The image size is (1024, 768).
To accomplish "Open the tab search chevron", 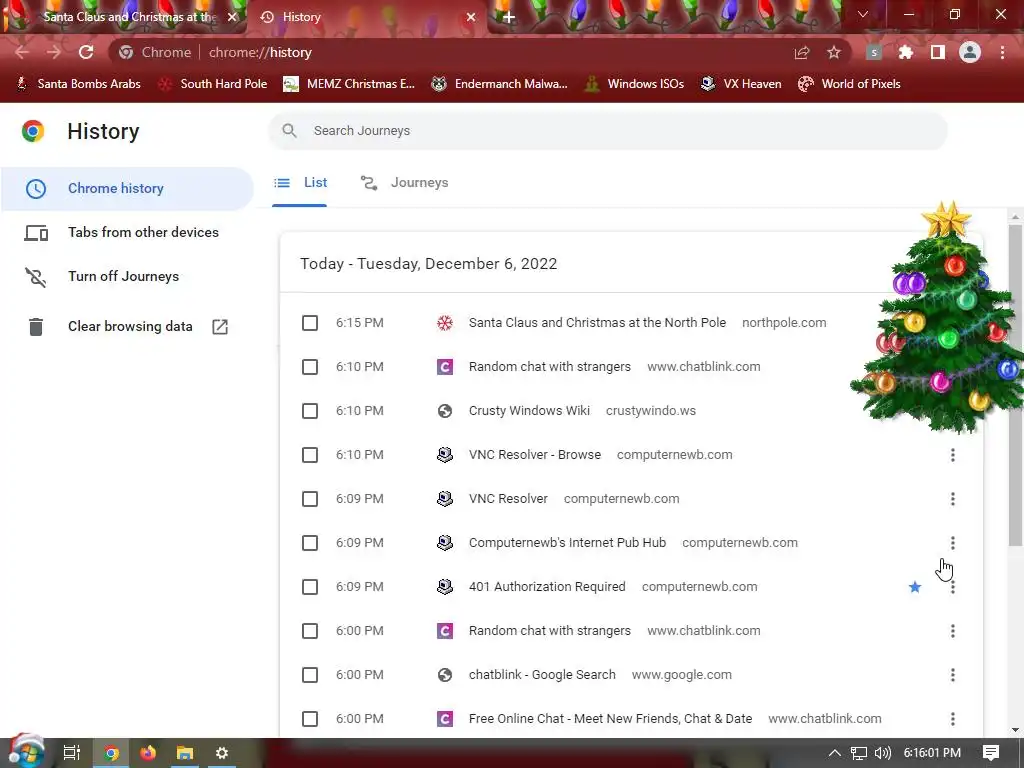I will pyautogui.click(x=863, y=14).
